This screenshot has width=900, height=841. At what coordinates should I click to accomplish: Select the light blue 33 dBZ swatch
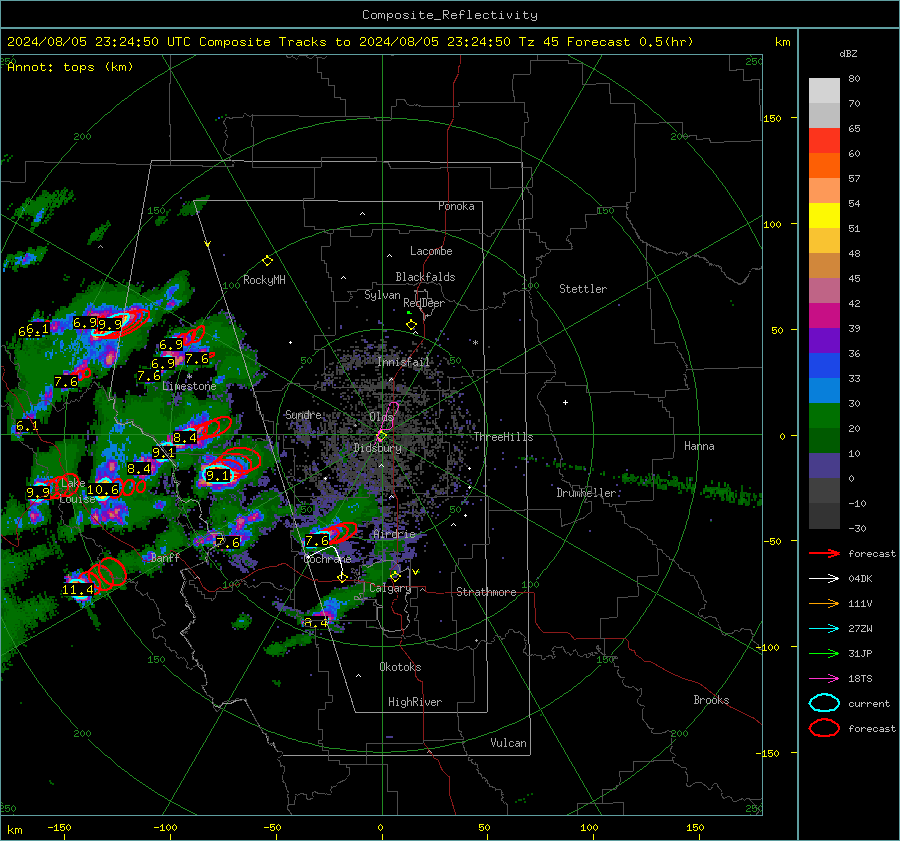coord(824,390)
